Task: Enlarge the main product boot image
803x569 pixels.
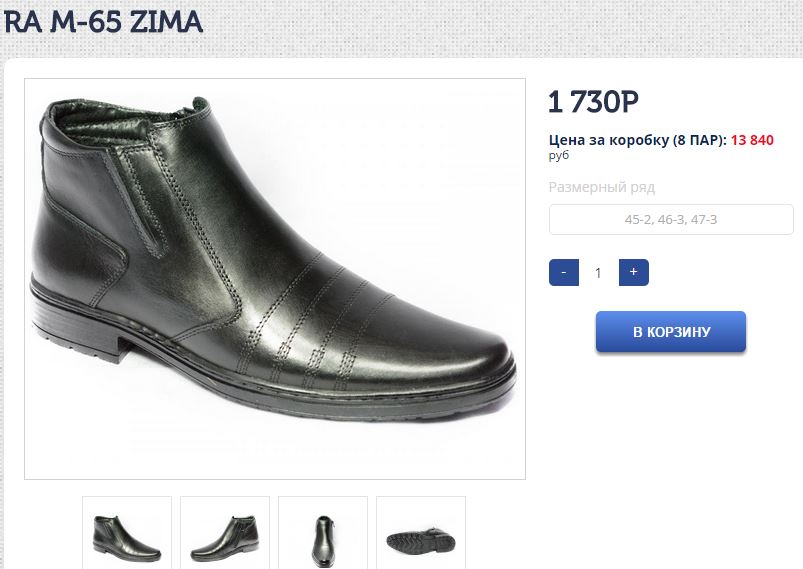Action: 275,278
